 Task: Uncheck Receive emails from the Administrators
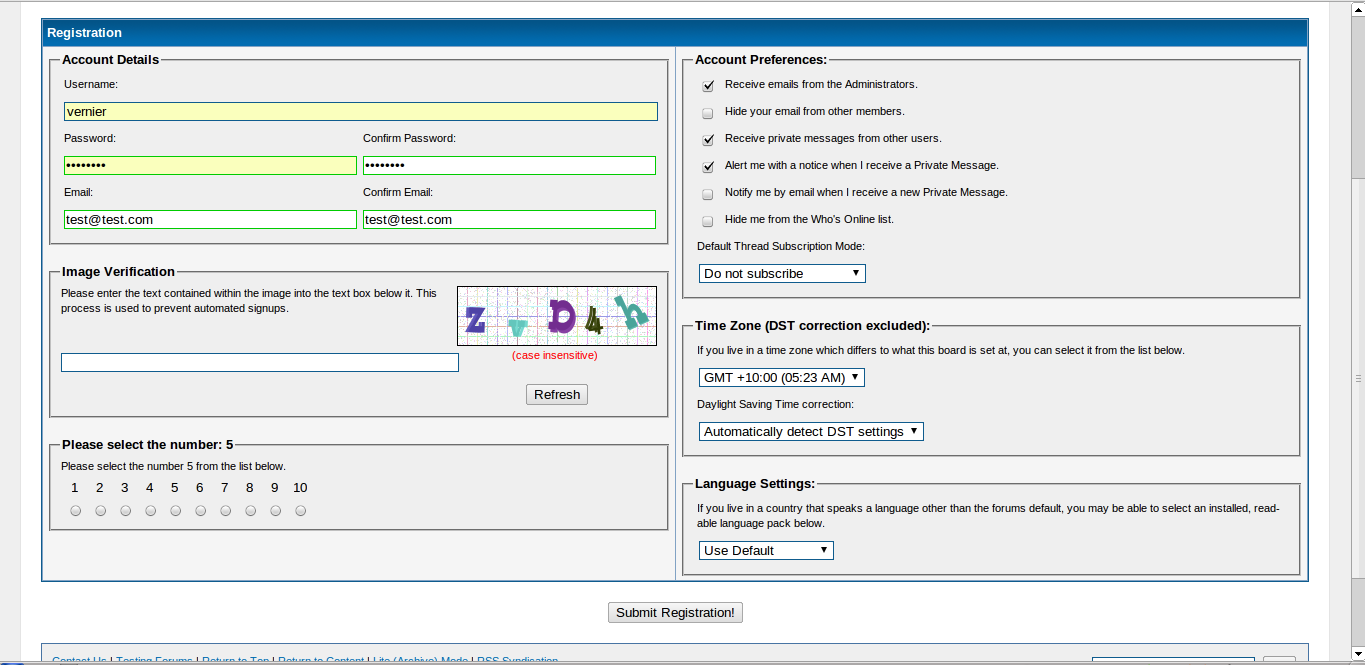(708, 86)
